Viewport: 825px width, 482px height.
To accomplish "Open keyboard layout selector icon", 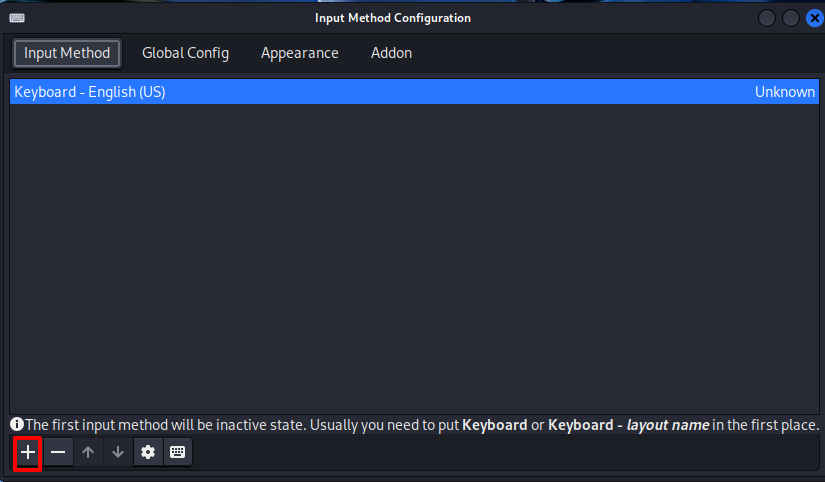I will [x=178, y=452].
